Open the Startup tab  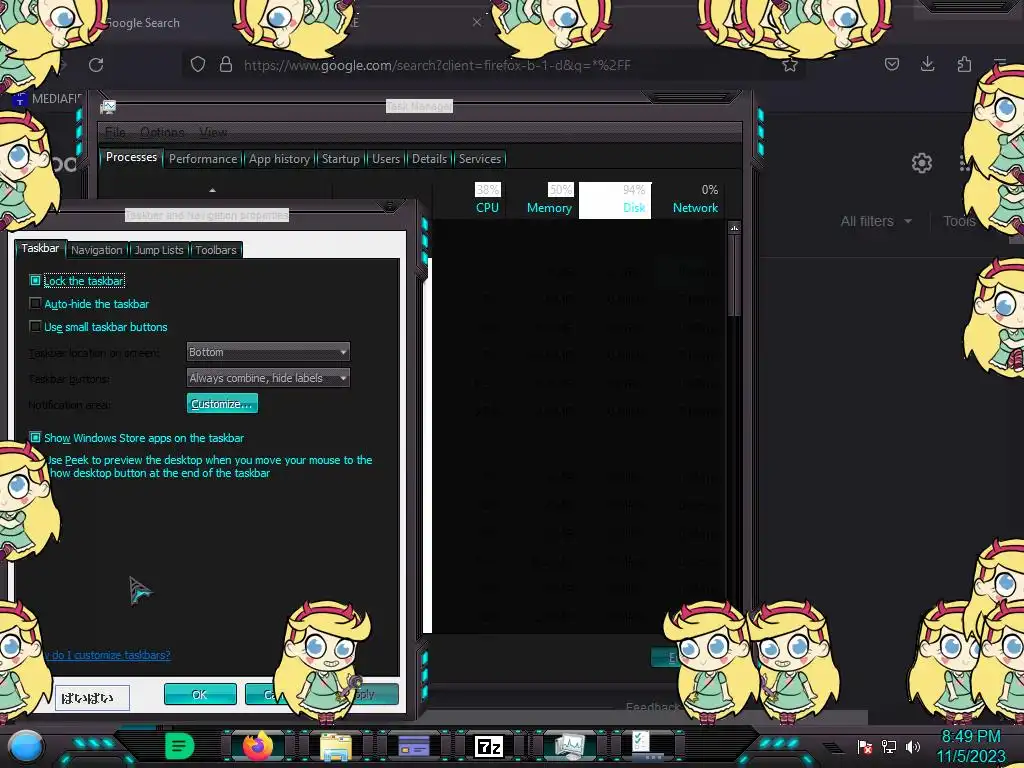pos(340,159)
